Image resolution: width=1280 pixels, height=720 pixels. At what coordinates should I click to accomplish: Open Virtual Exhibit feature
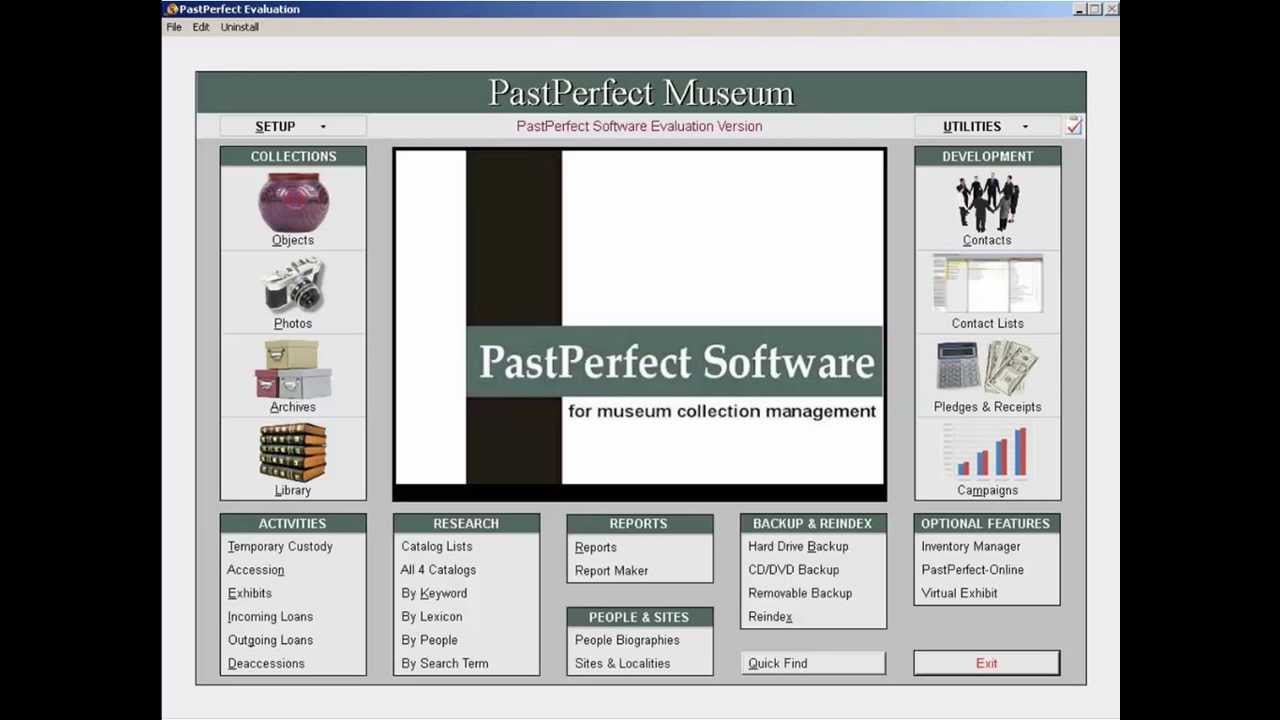pos(960,593)
